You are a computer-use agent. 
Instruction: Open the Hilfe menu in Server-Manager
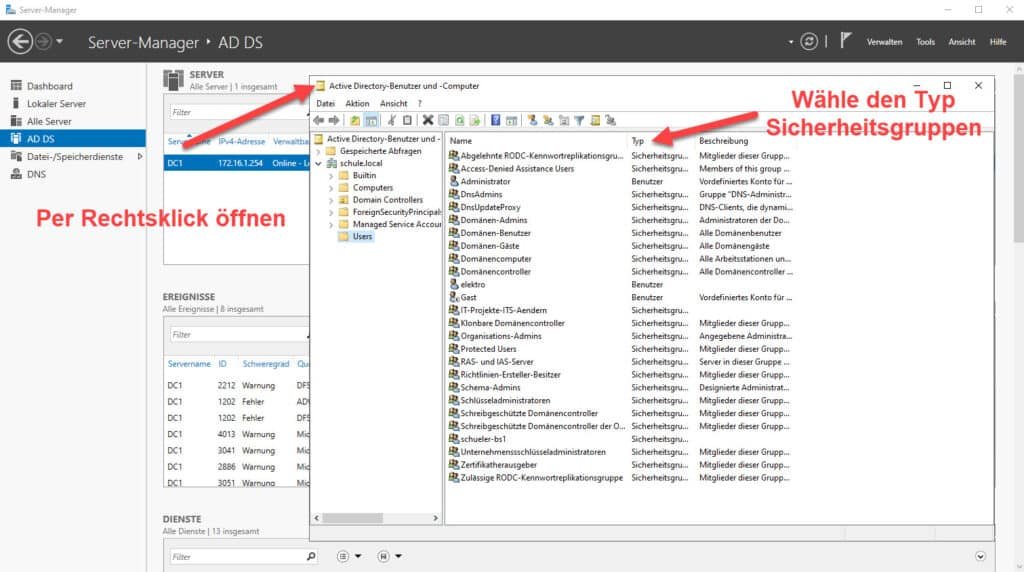tap(998, 42)
